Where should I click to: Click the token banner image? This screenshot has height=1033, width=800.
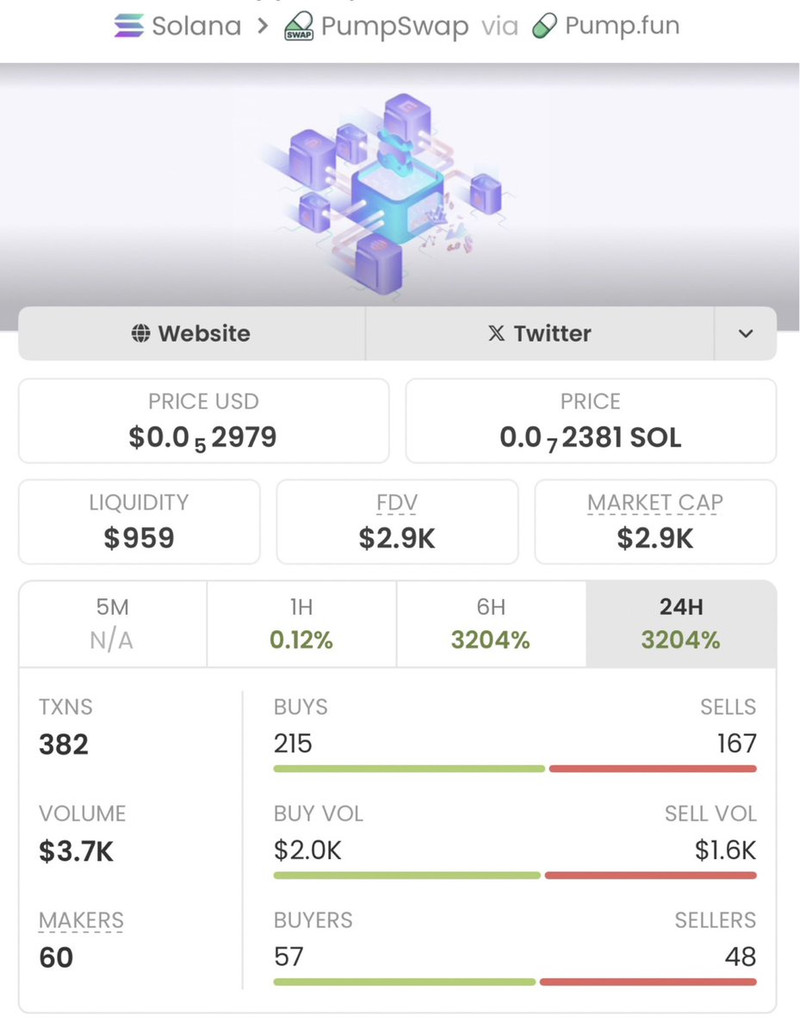(x=398, y=185)
